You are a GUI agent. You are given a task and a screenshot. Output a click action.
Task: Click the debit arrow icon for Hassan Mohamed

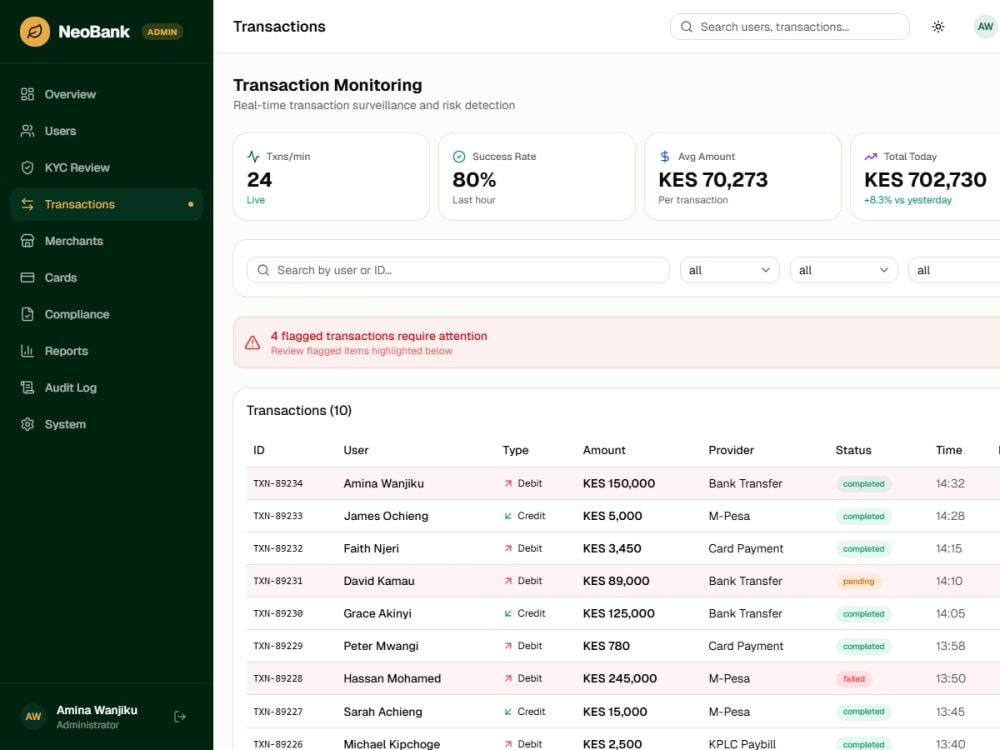(x=508, y=679)
